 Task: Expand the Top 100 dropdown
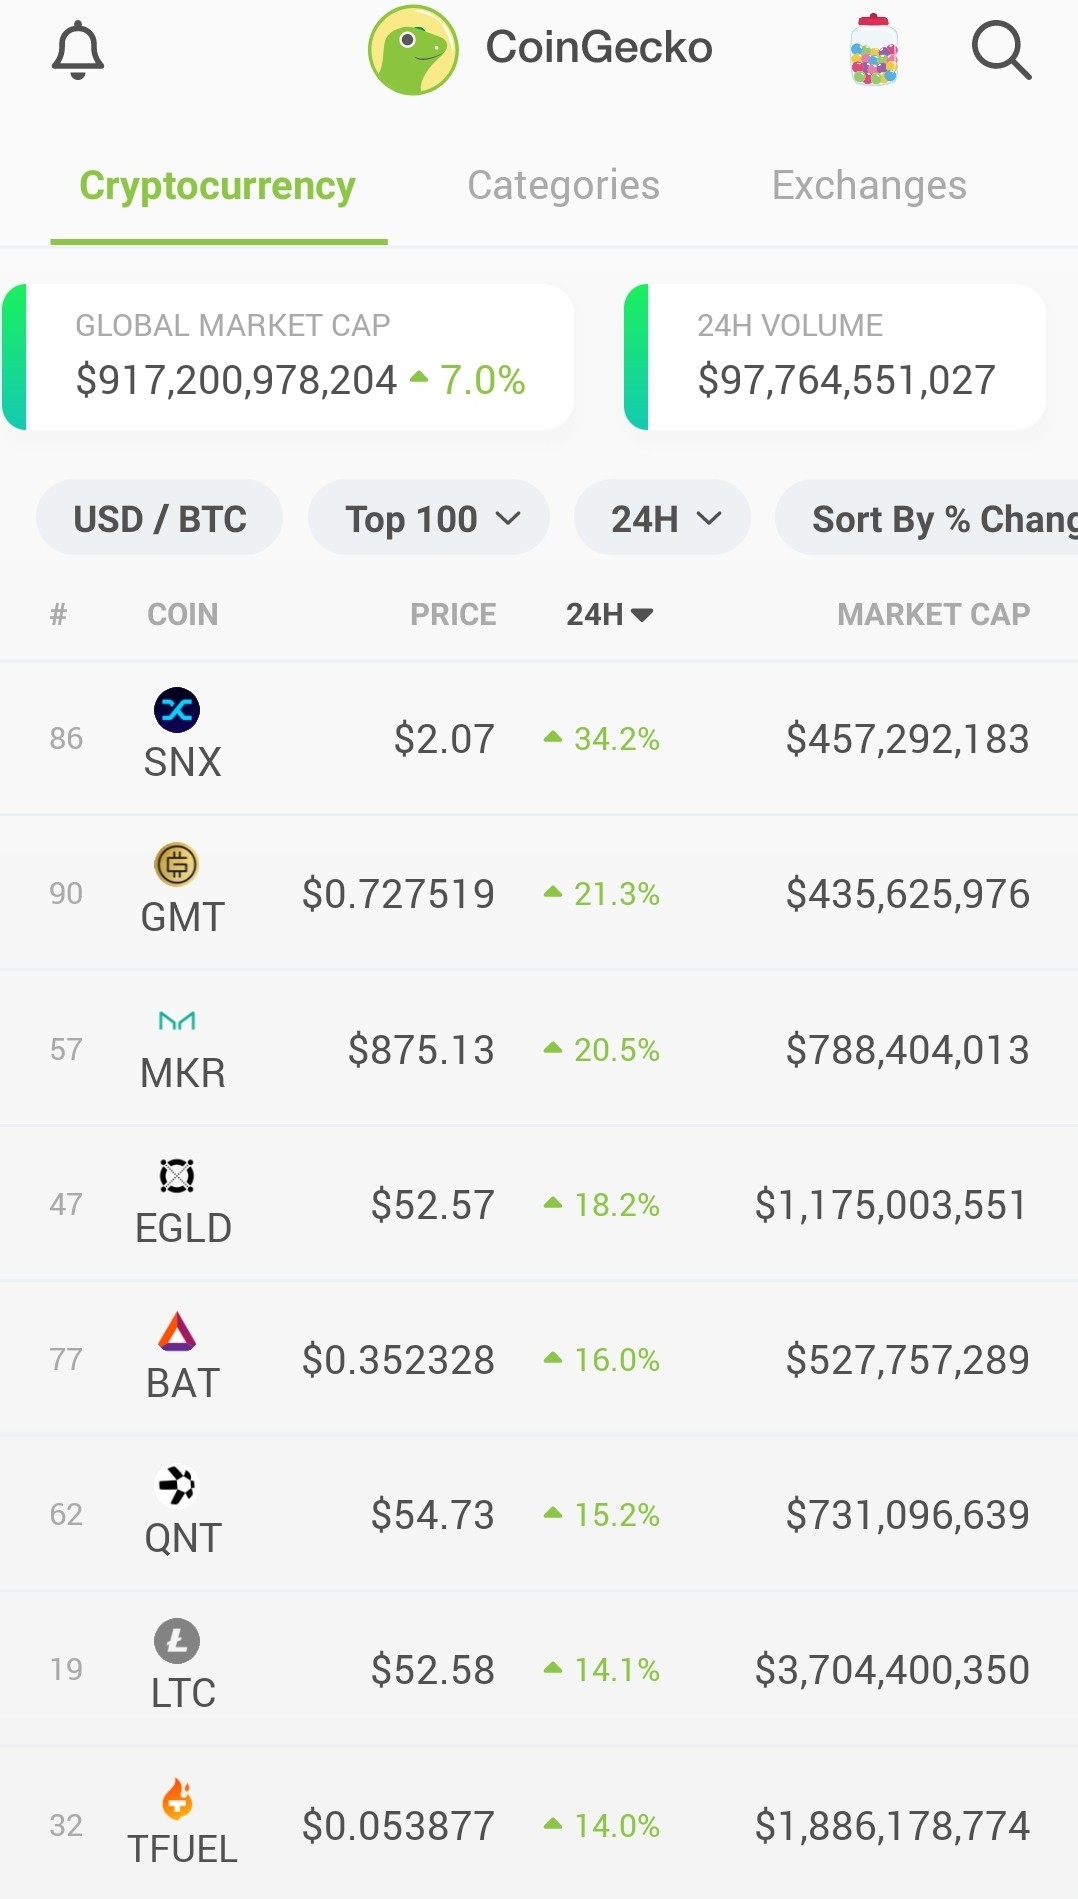[429, 518]
